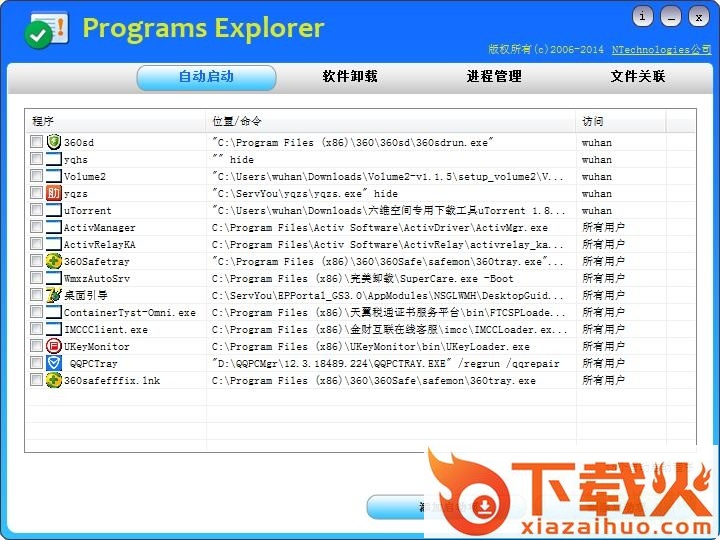The image size is (720, 540).
Task: Click the 位置/命令 column header
Action: [x=391, y=121]
